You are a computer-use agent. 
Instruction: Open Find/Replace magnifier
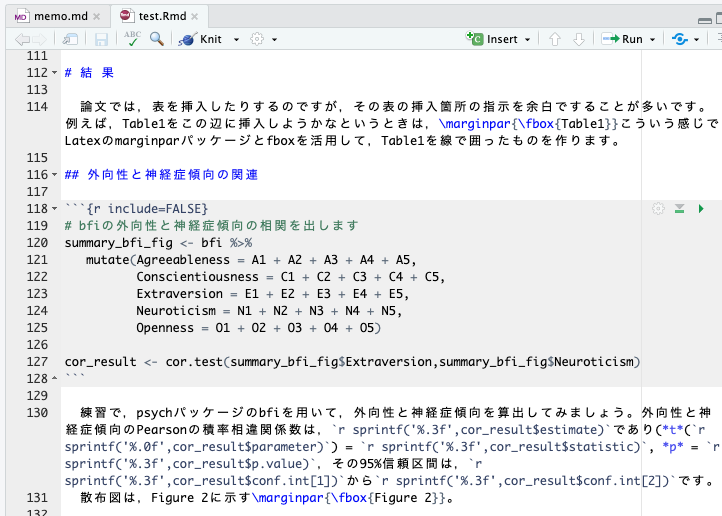click(157, 39)
